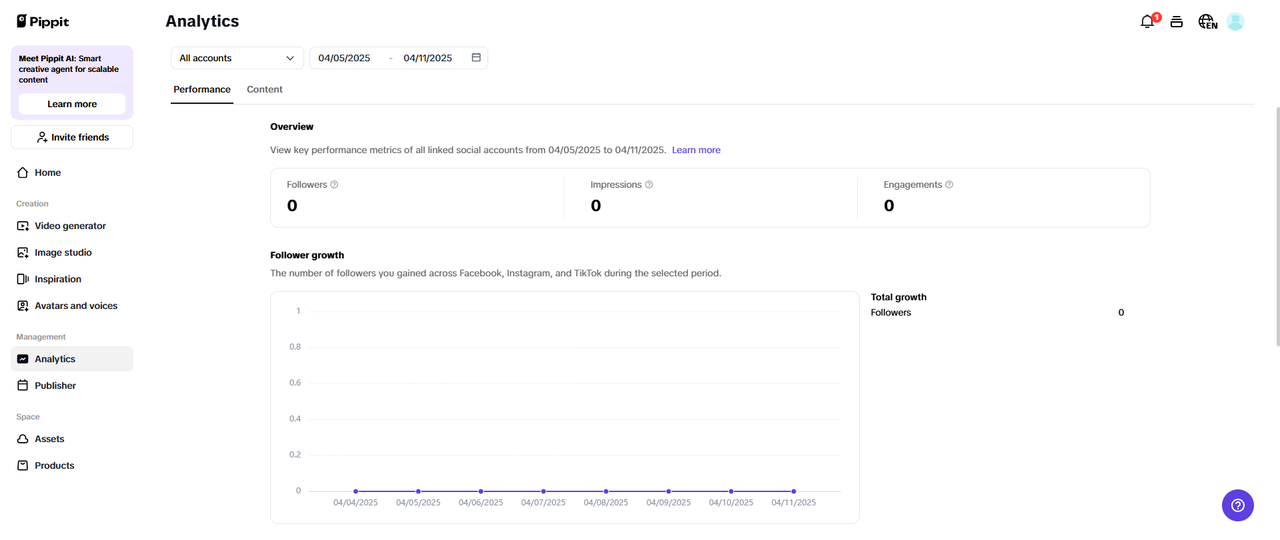The image size is (1280, 540).
Task: Click the info icon next to Followers
Action: pyautogui.click(x=334, y=185)
